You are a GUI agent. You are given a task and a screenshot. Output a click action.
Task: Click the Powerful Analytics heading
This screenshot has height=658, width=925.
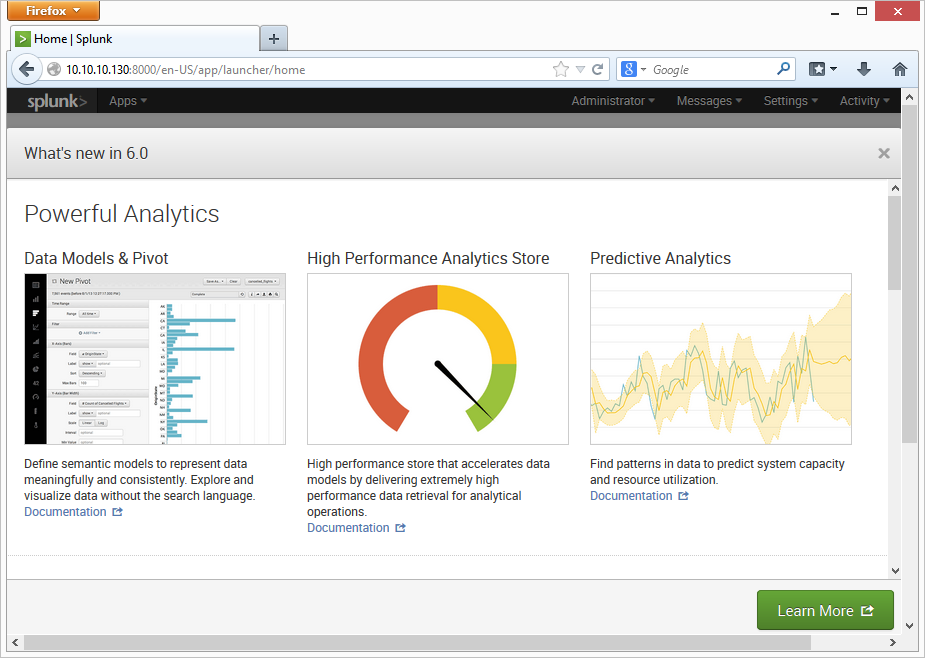click(x=122, y=214)
